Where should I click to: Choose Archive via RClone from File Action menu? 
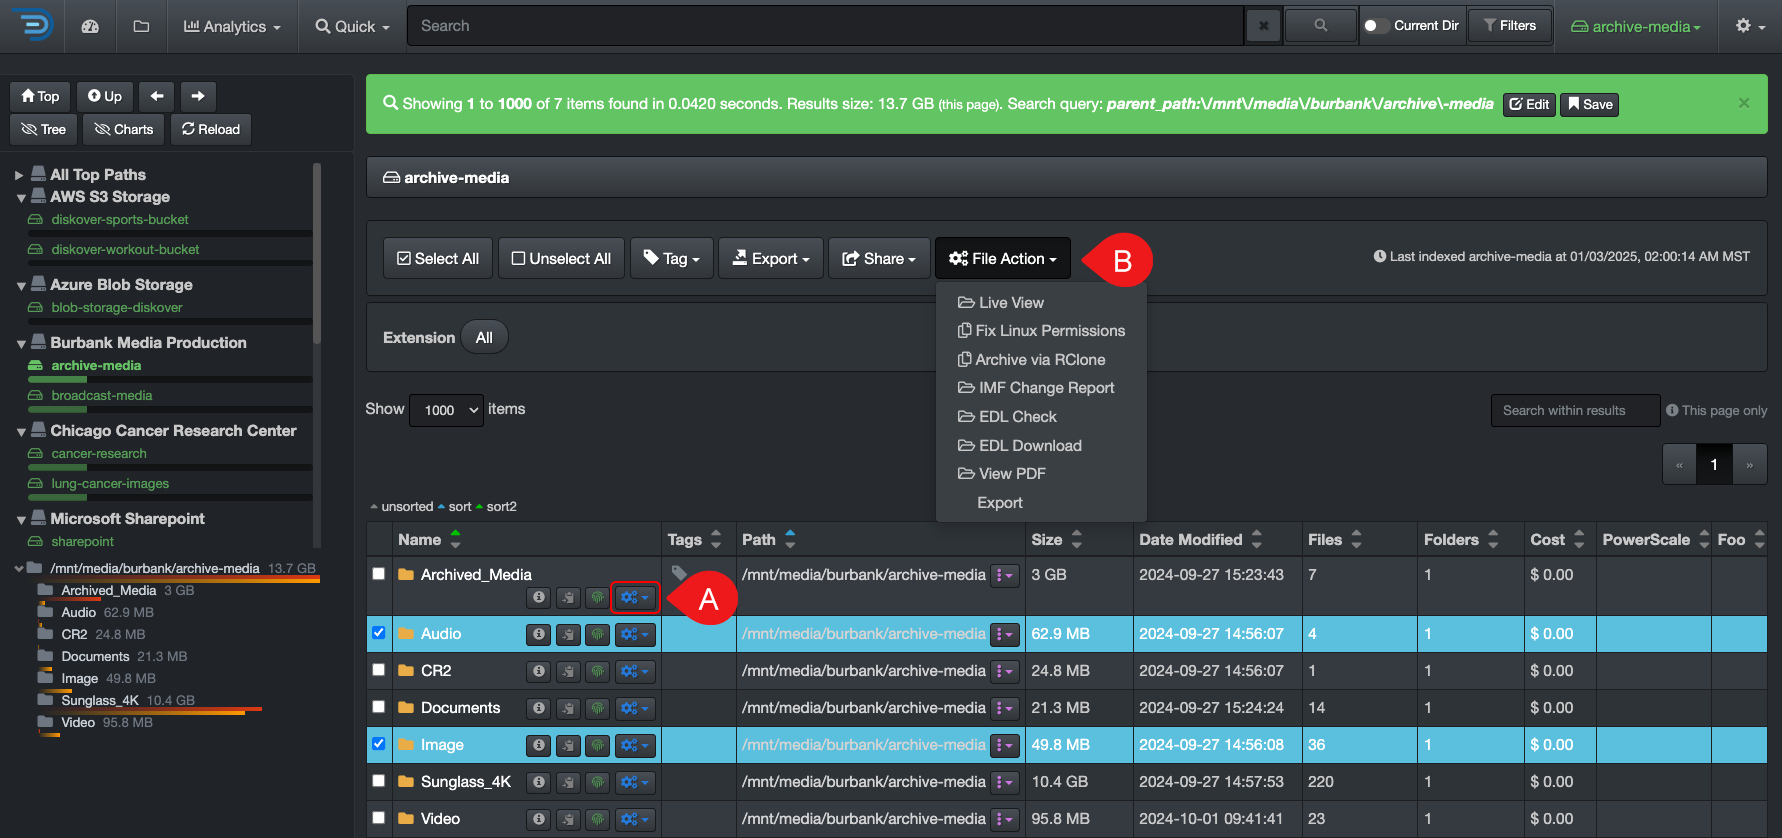1040,360
